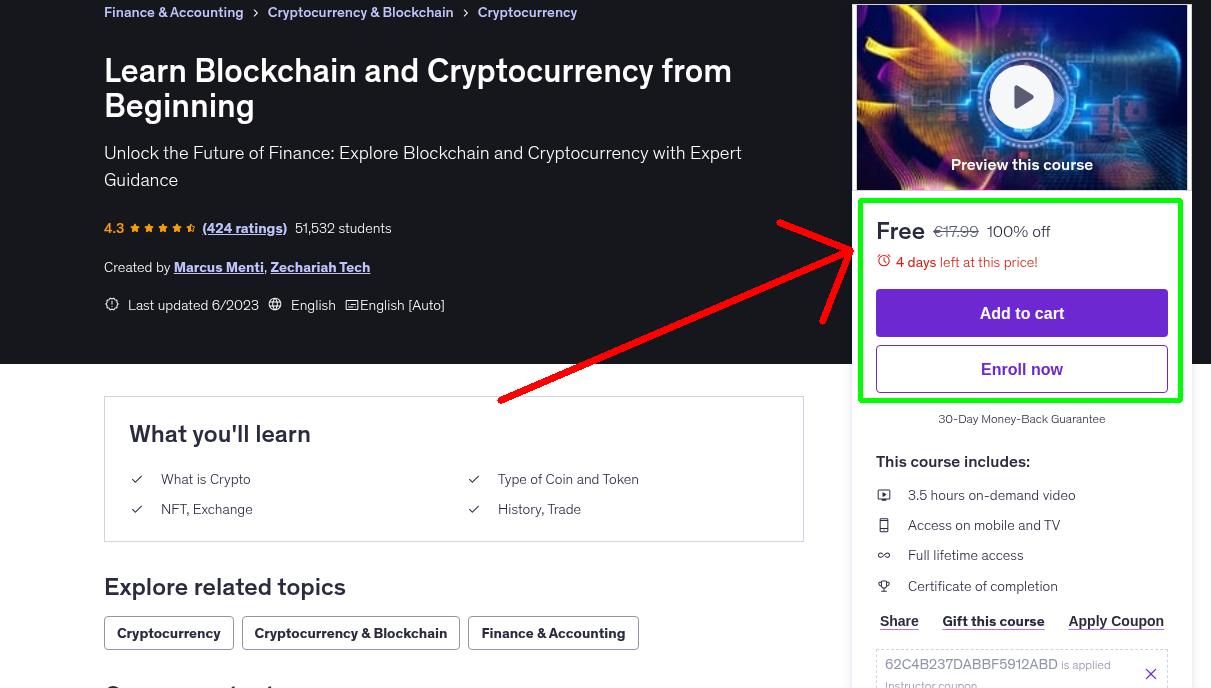This screenshot has height=688, width=1211.
Task: Play the course preview video
Action: [x=1021, y=97]
